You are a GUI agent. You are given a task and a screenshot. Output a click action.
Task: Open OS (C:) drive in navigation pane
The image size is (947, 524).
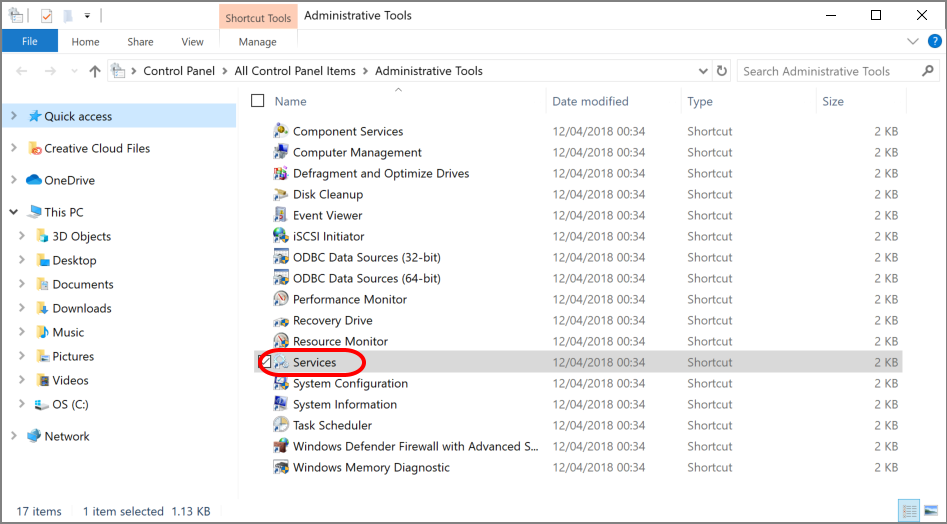coord(70,404)
